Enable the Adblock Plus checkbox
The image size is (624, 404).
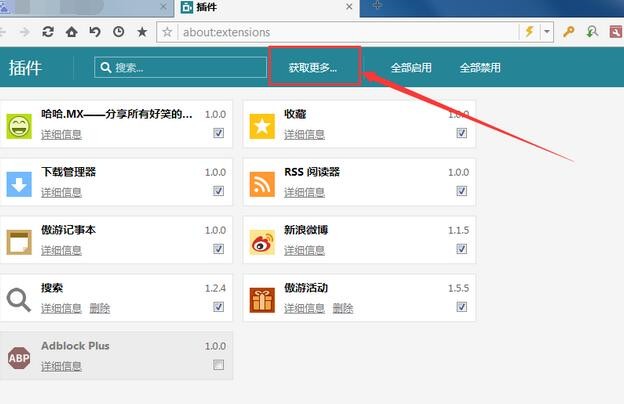click(218, 365)
